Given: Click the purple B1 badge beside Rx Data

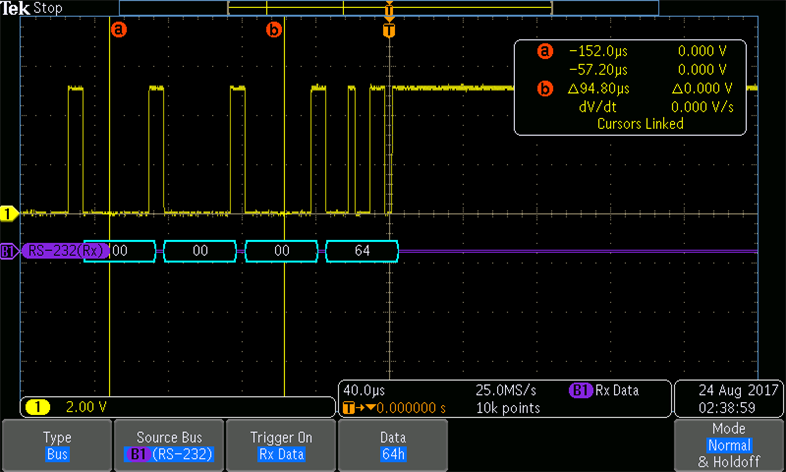Looking at the screenshot, I should [x=579, y=390].
